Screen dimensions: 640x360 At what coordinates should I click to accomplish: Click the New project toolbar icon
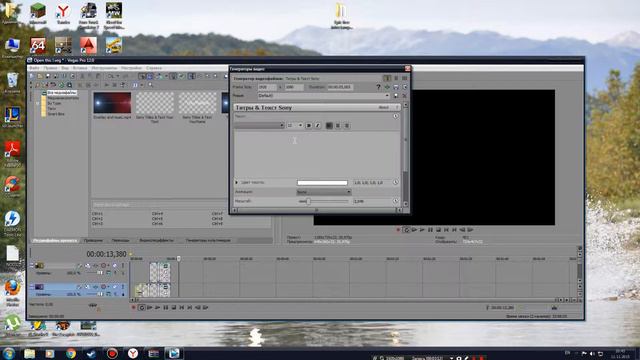click(32, 76)
